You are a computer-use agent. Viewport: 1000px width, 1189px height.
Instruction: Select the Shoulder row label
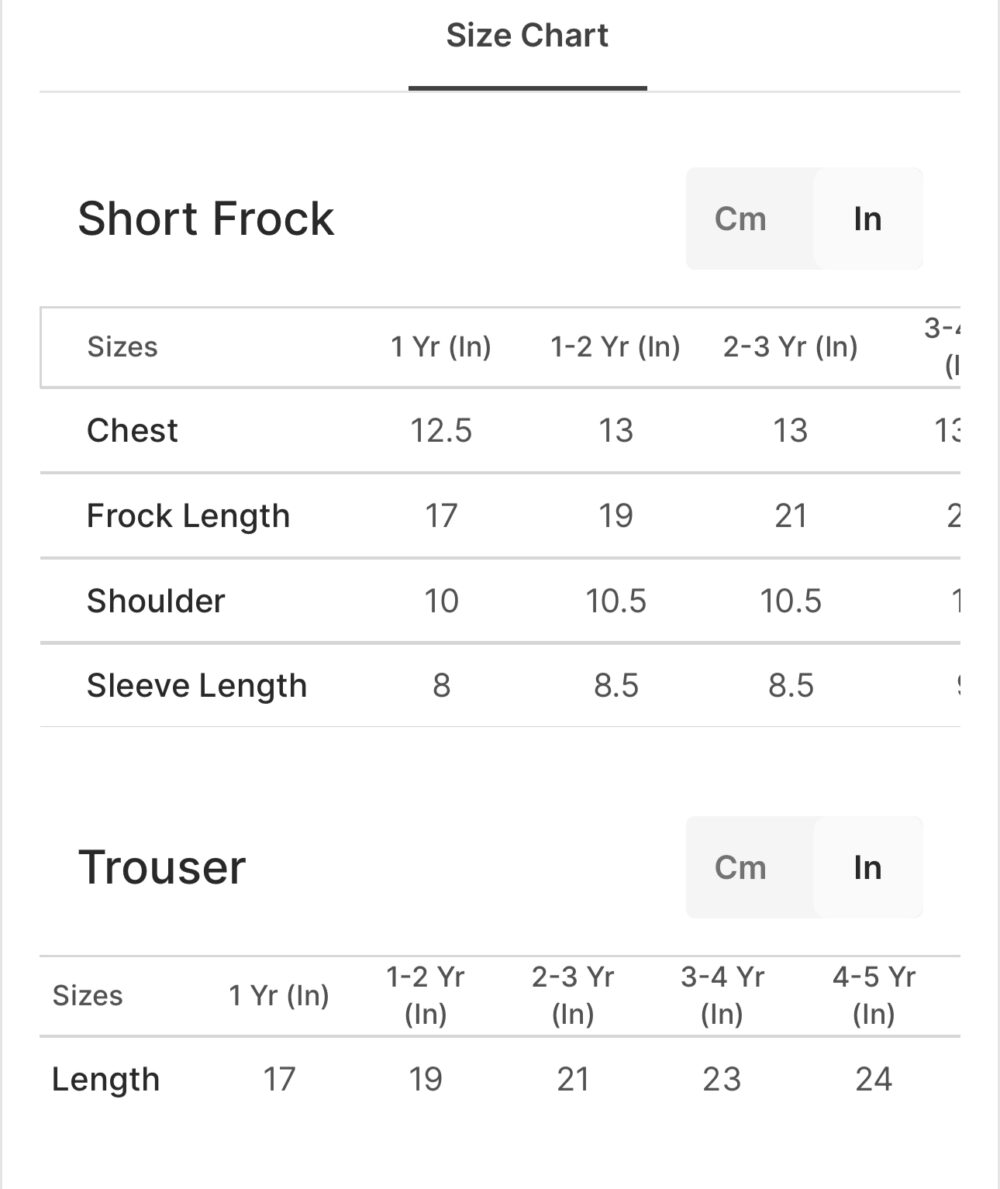tap(156, 601)
